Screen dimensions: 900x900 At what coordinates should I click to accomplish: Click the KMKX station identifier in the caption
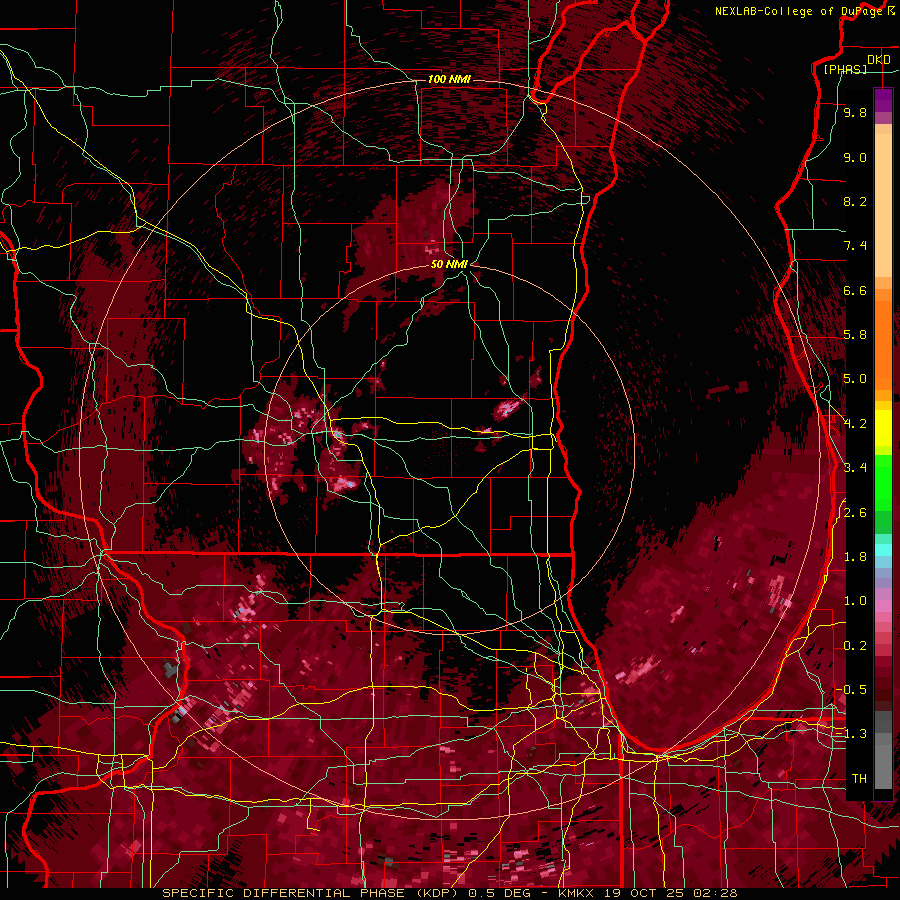[577, 893]
